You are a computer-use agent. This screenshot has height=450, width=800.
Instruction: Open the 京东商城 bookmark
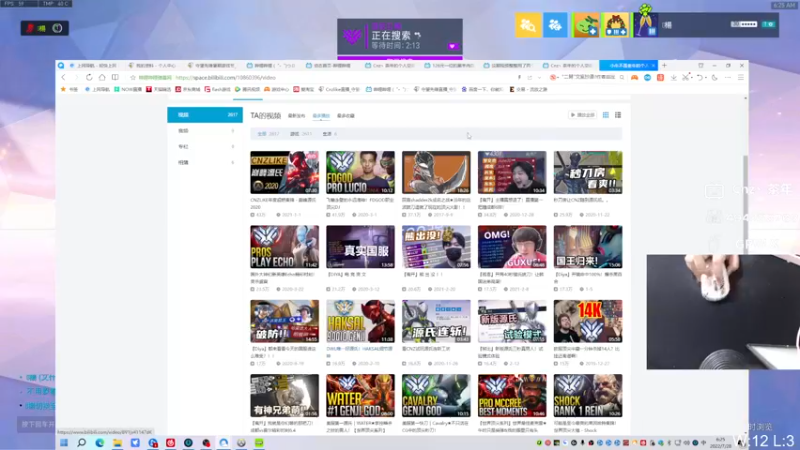(188, 89)
